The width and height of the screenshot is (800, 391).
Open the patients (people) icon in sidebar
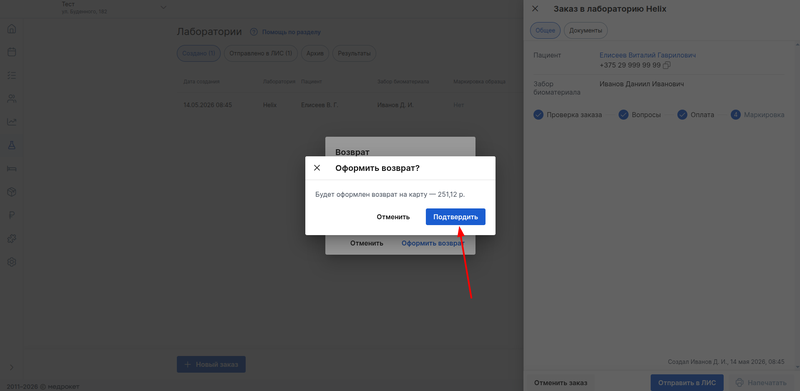point(12,99)
